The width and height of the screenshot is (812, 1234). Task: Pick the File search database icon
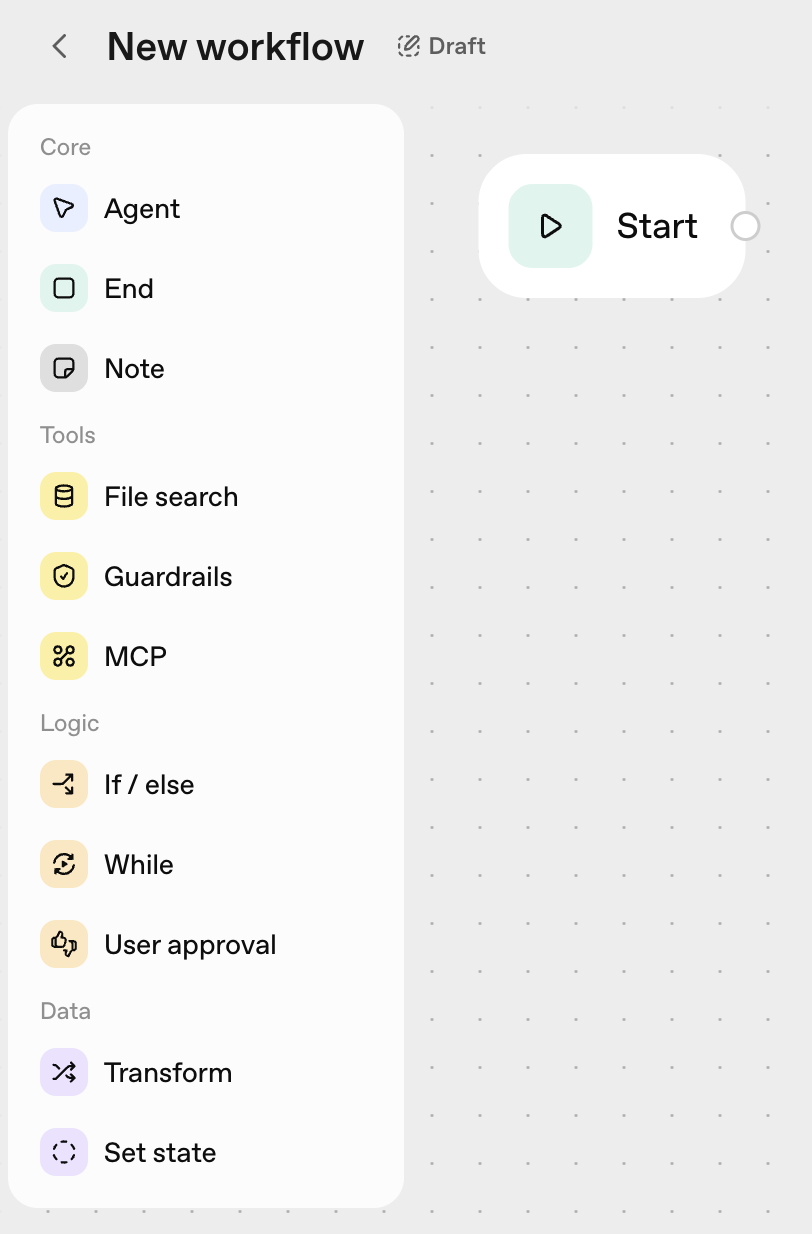click(x=64, y=496)
